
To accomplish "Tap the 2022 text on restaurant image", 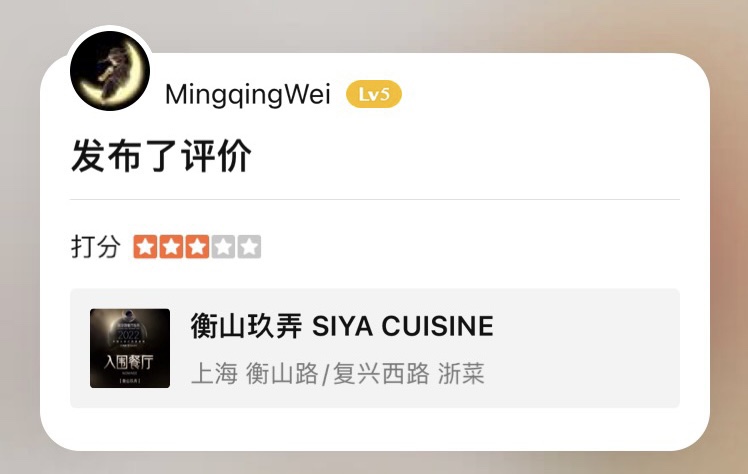I will point(128,335).
